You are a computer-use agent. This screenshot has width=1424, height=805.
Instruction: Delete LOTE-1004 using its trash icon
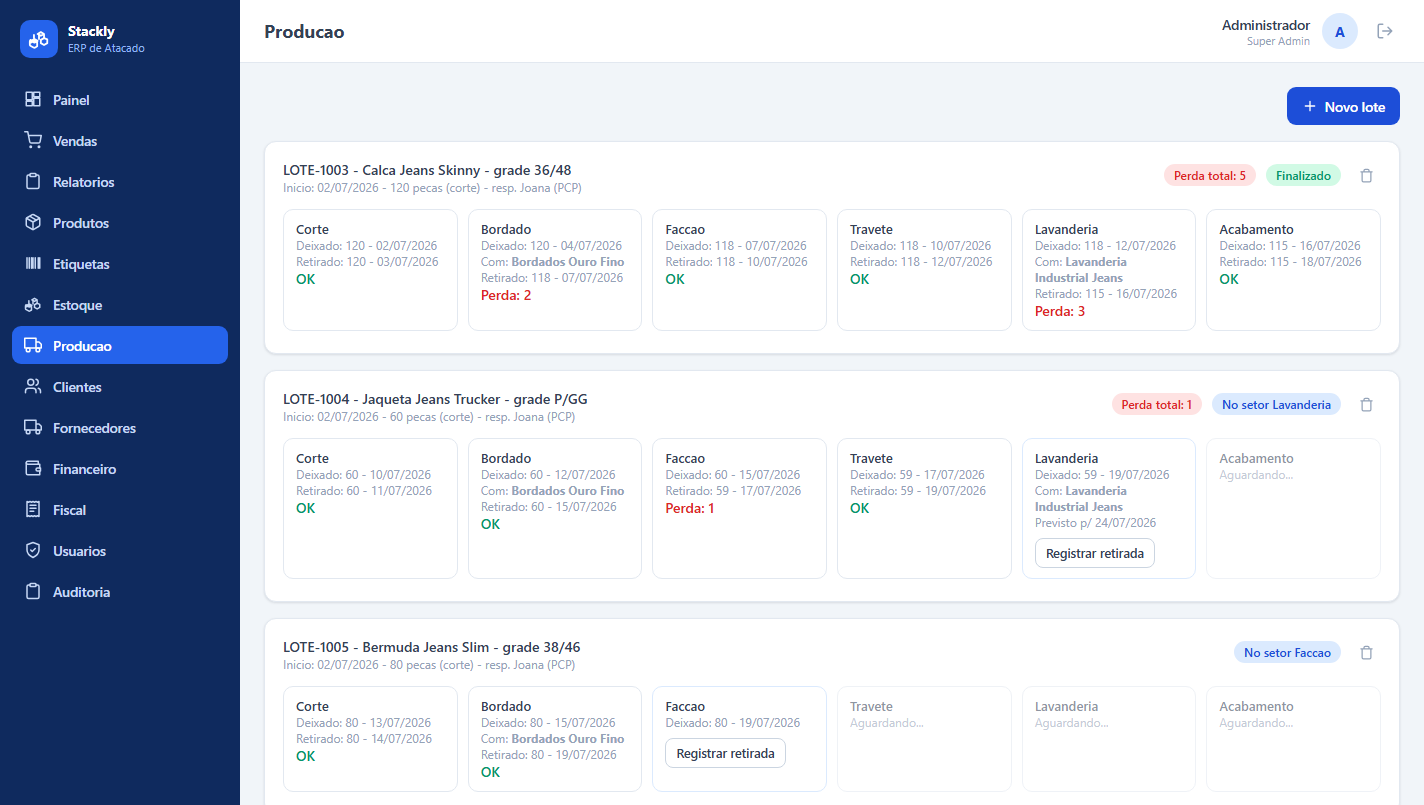click(1367, 405)
